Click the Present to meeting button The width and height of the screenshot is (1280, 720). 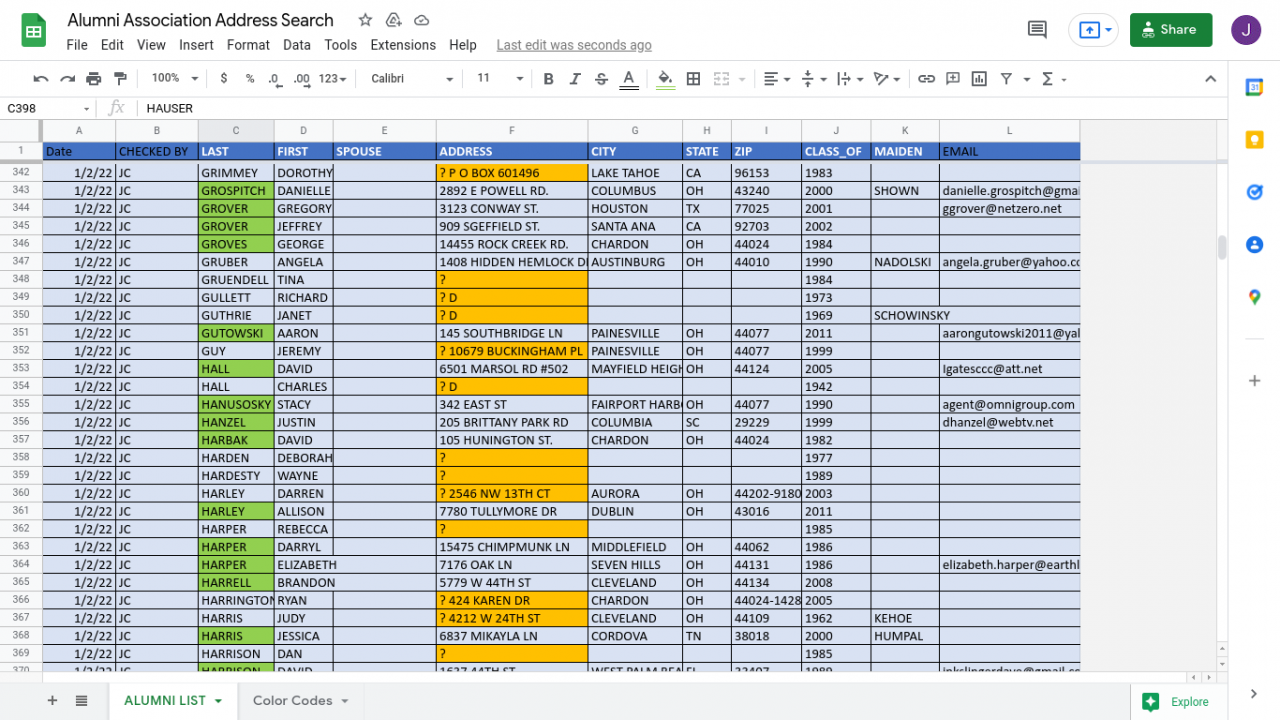[1093, 30]
